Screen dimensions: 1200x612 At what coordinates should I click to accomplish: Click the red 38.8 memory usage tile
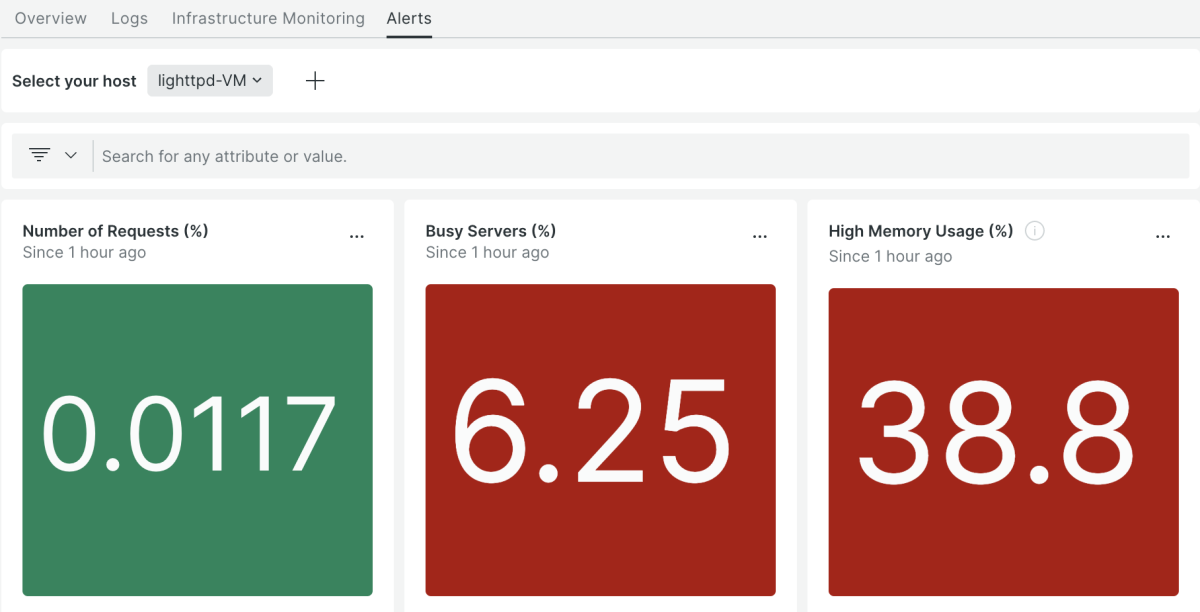tap(1003, 440)
